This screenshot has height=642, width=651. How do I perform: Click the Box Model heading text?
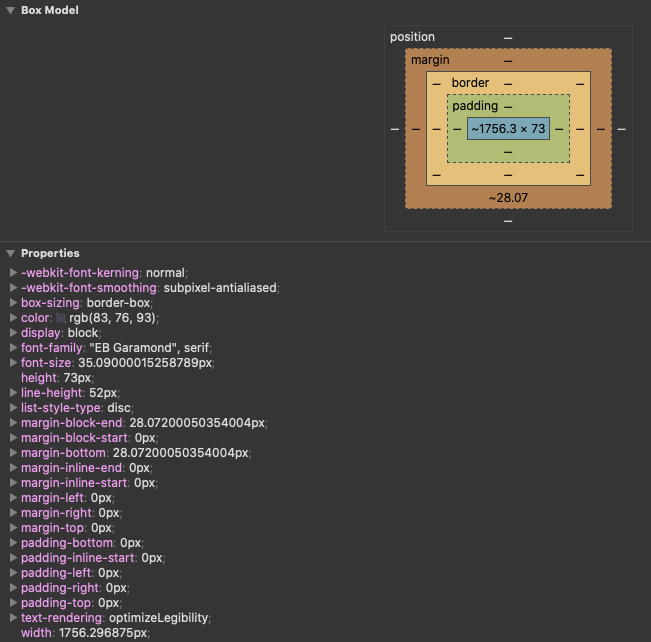coord(50,10)
